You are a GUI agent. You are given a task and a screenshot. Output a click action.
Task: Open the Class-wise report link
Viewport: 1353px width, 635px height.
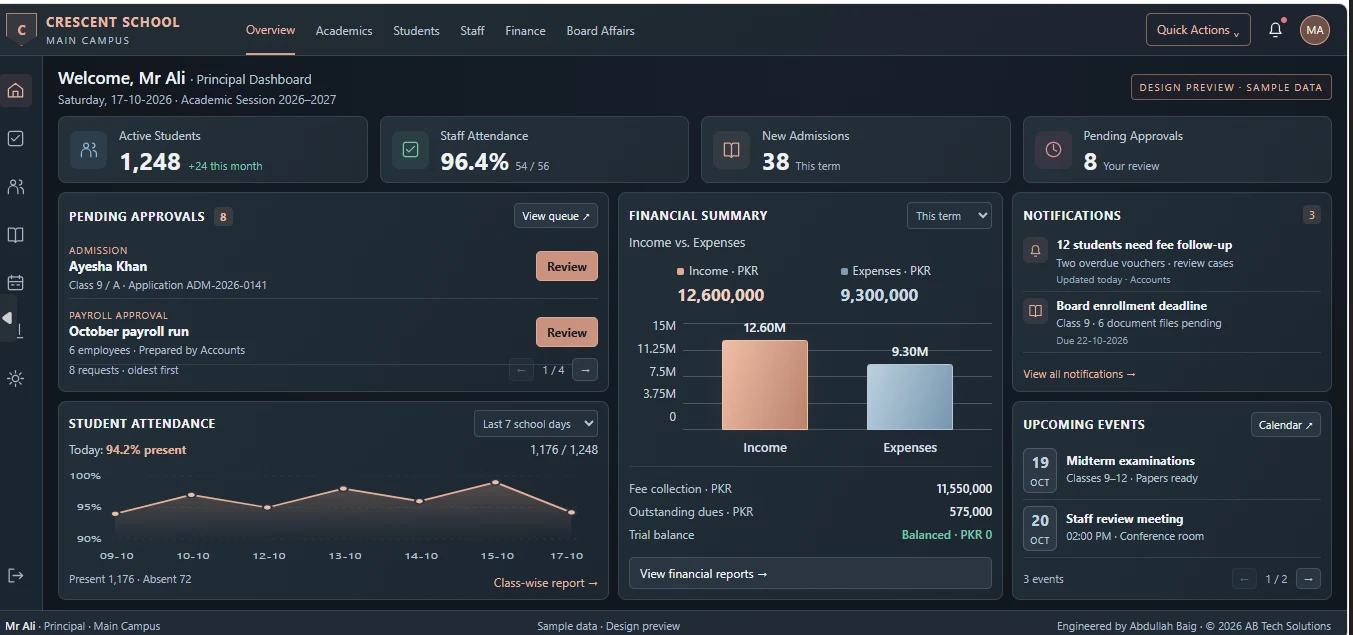pyautogui.click(x=545, y=583)
